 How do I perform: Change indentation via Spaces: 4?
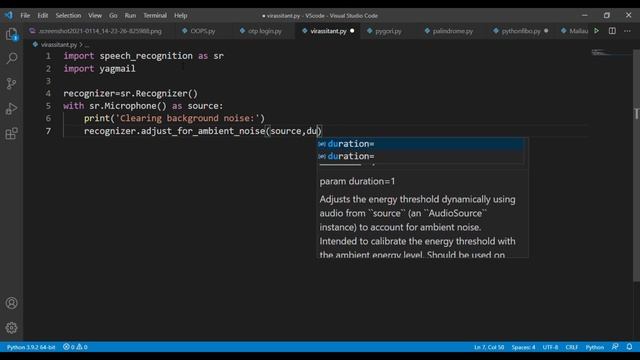tap(523, 347)
